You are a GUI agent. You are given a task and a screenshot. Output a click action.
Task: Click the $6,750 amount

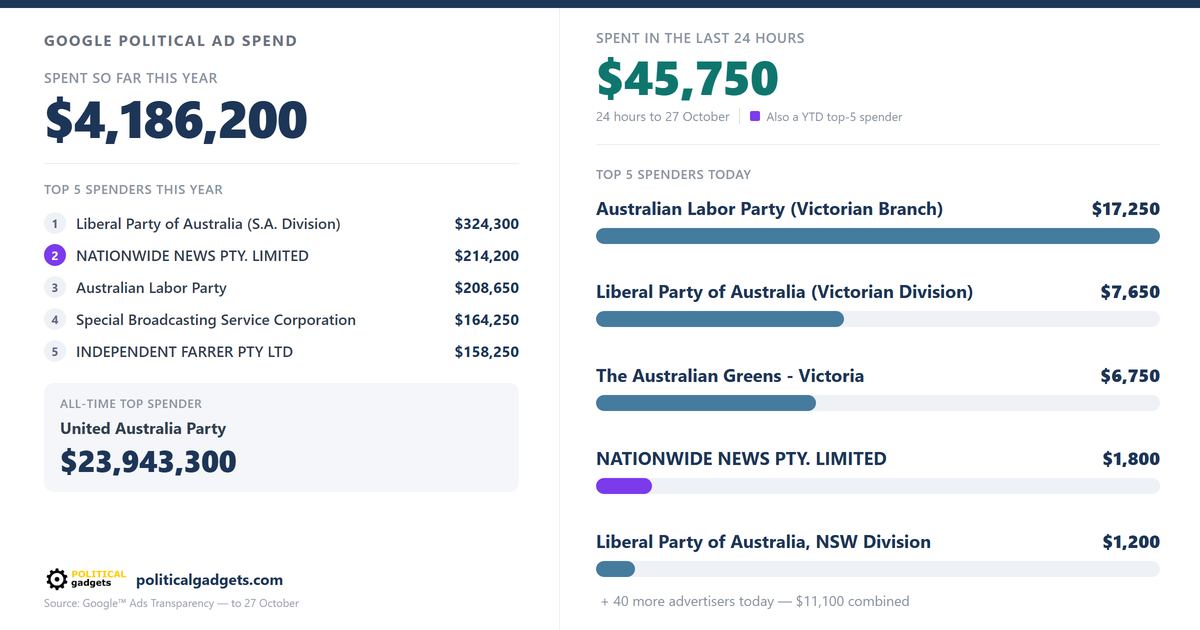tap(1130, 376)
